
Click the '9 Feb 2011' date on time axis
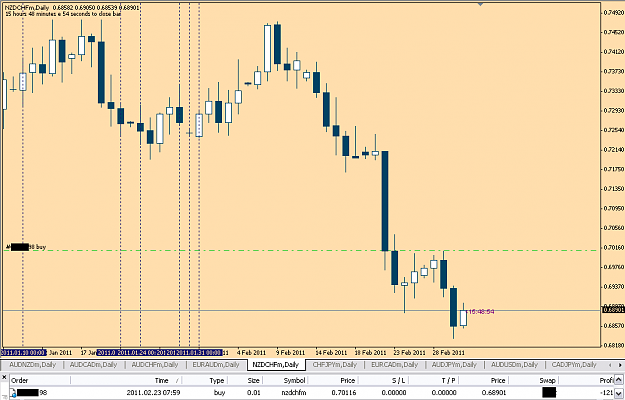click(x=291, y=353)
